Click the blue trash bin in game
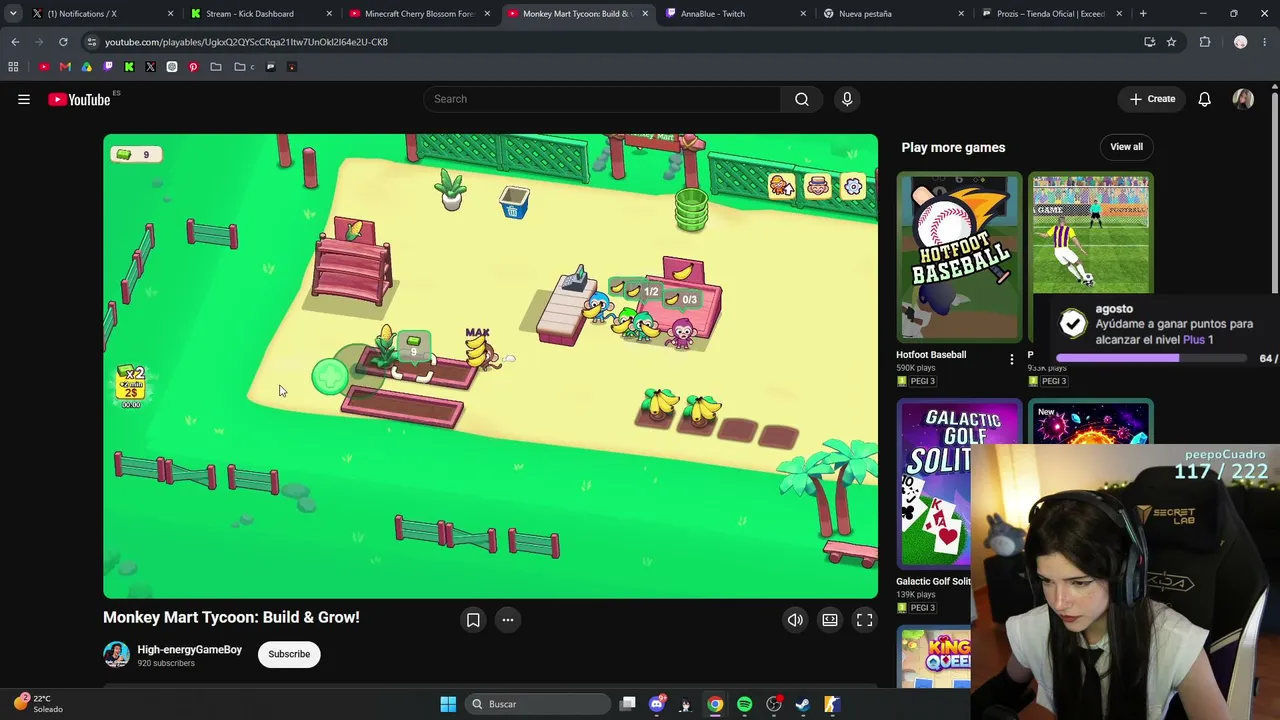 click(x=514, y=203)
